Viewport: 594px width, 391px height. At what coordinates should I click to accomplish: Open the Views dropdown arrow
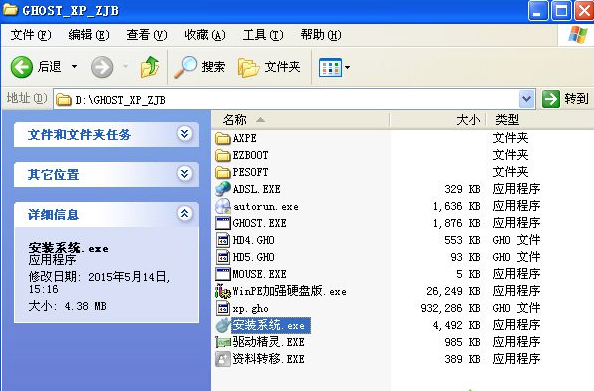tap(347, 68)
